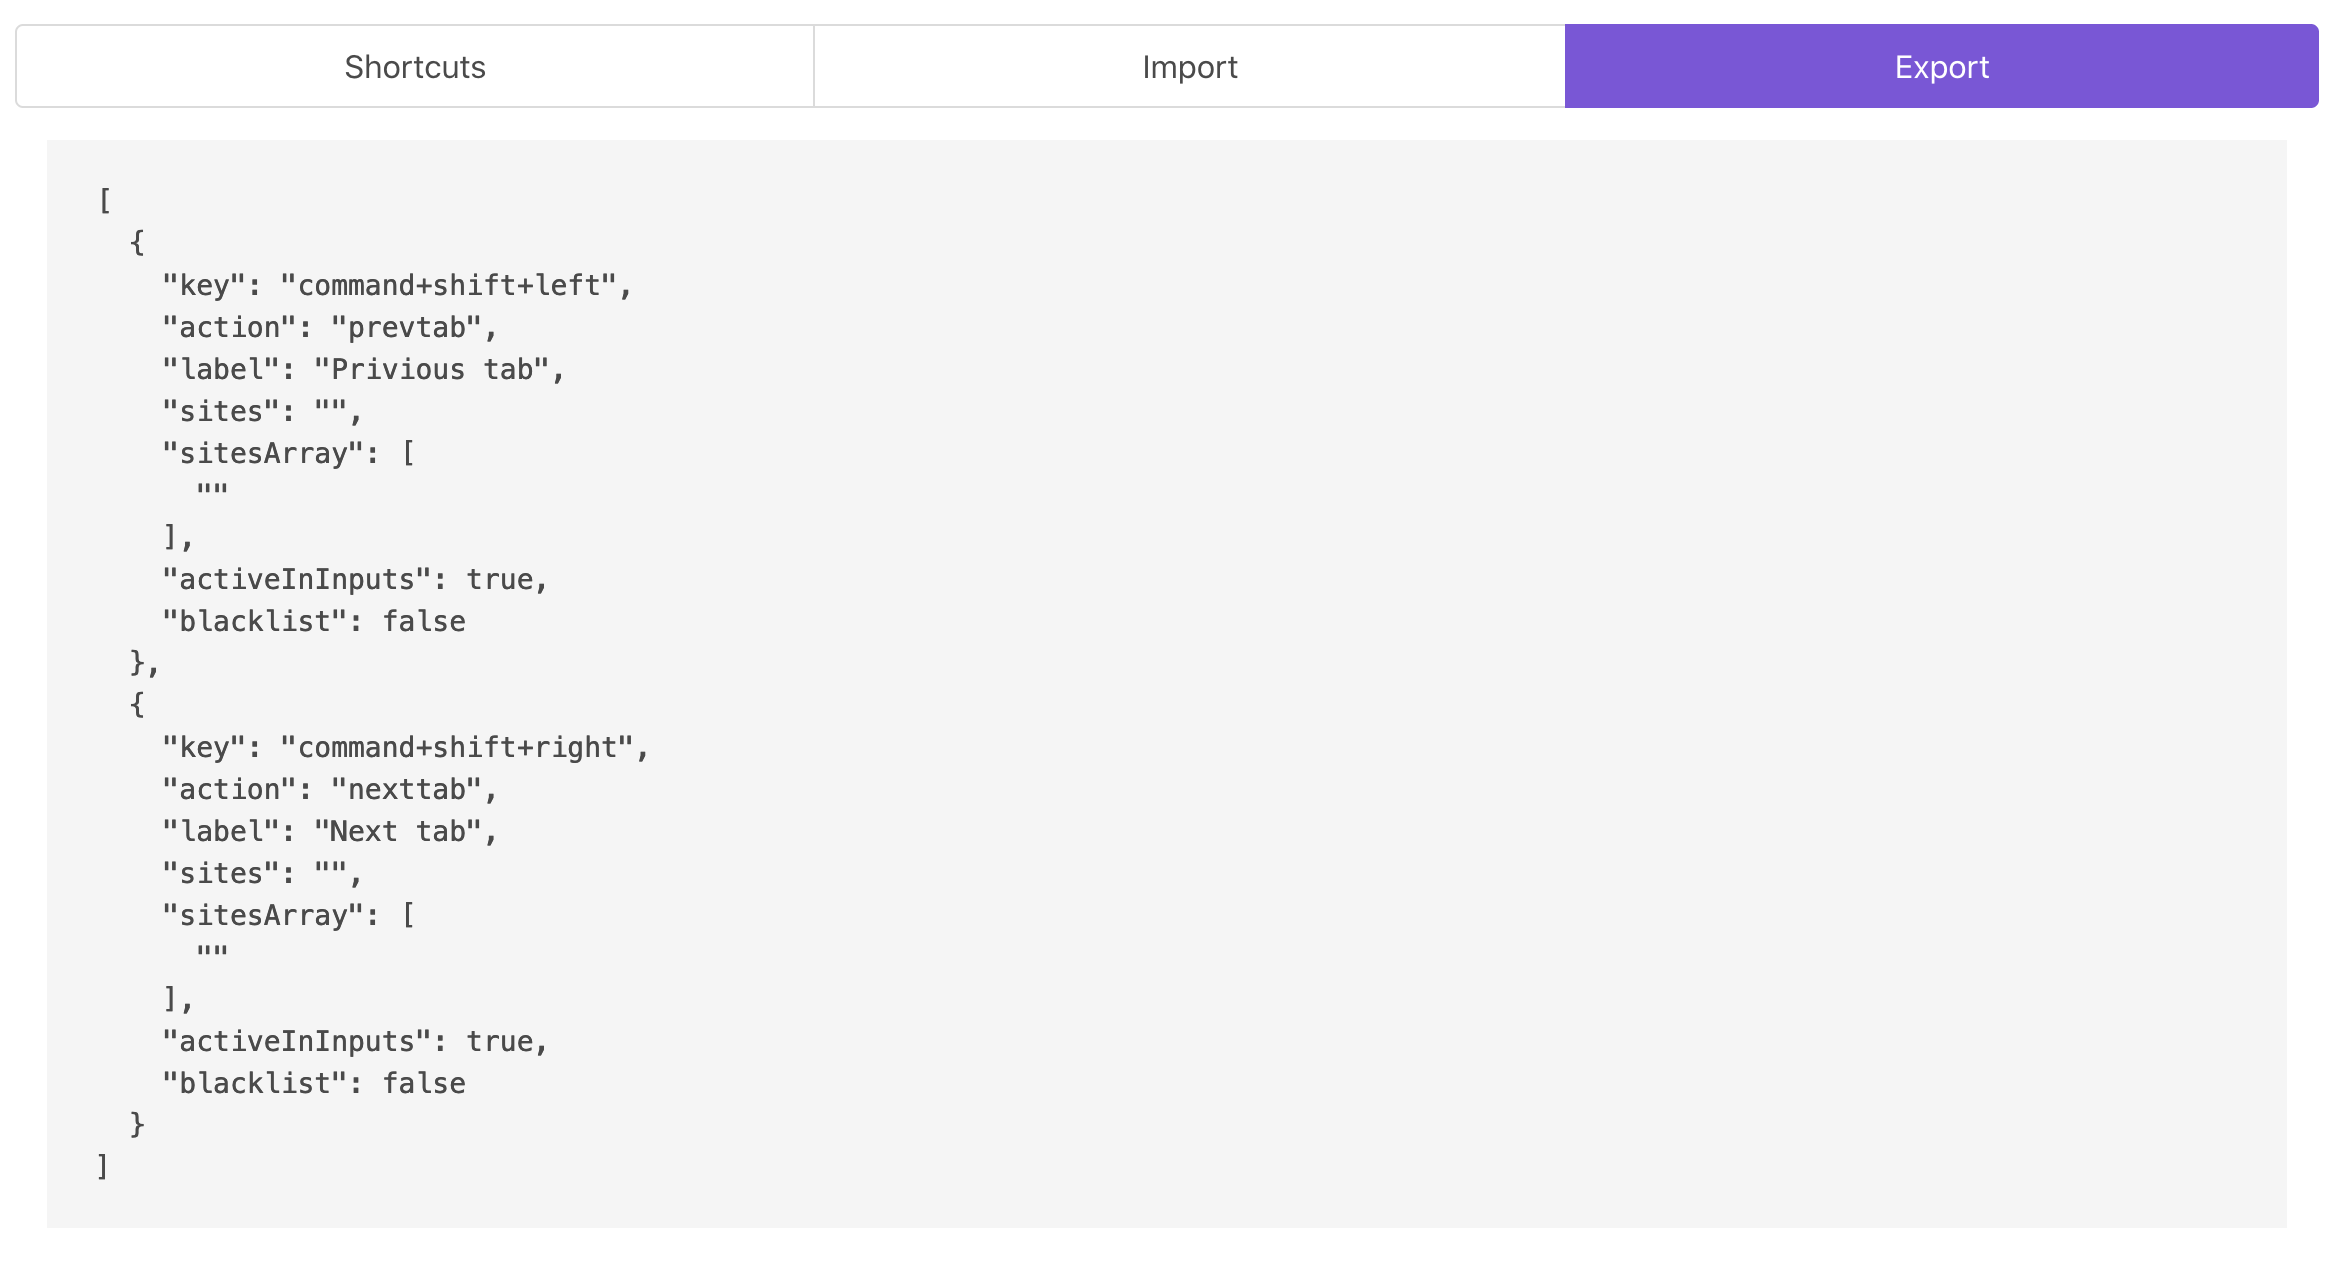2344x1262 pixels.
Task: Click the first blacklist false value
Action: pyautogui.click(x=424, y=622)
